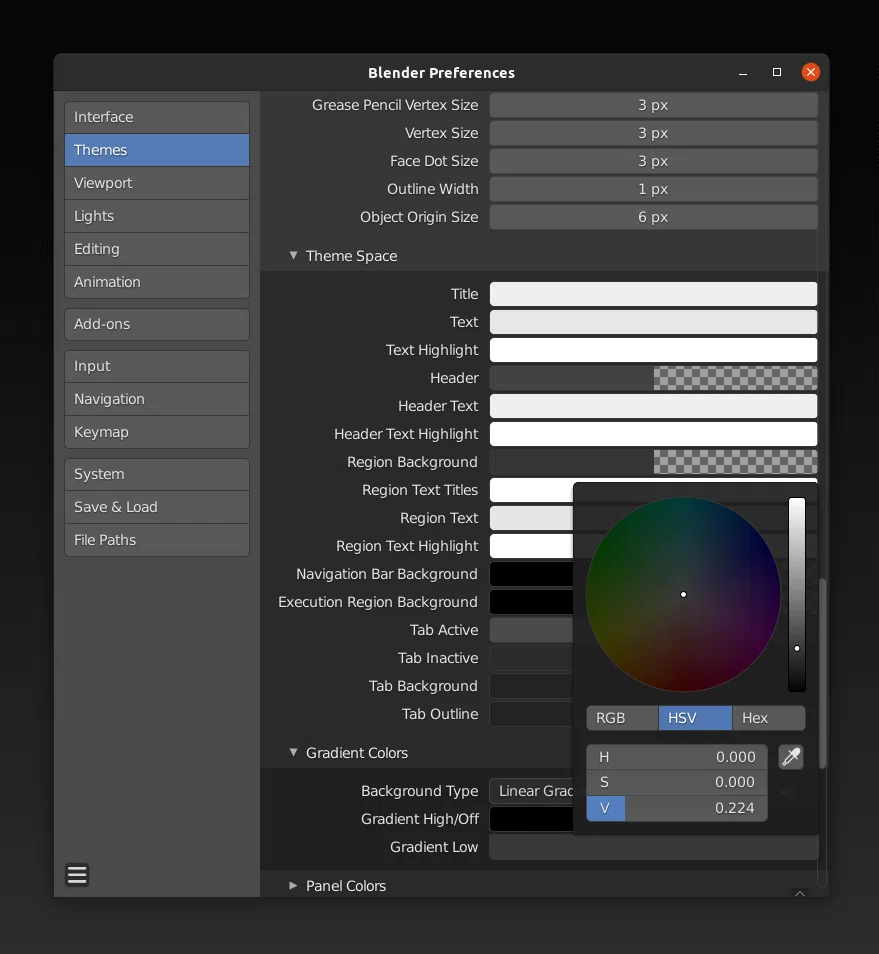The height and width of the screenshot is (954, 879).
Task: Click the up chevron at panel bottom
Action: [x=800, y=893]
